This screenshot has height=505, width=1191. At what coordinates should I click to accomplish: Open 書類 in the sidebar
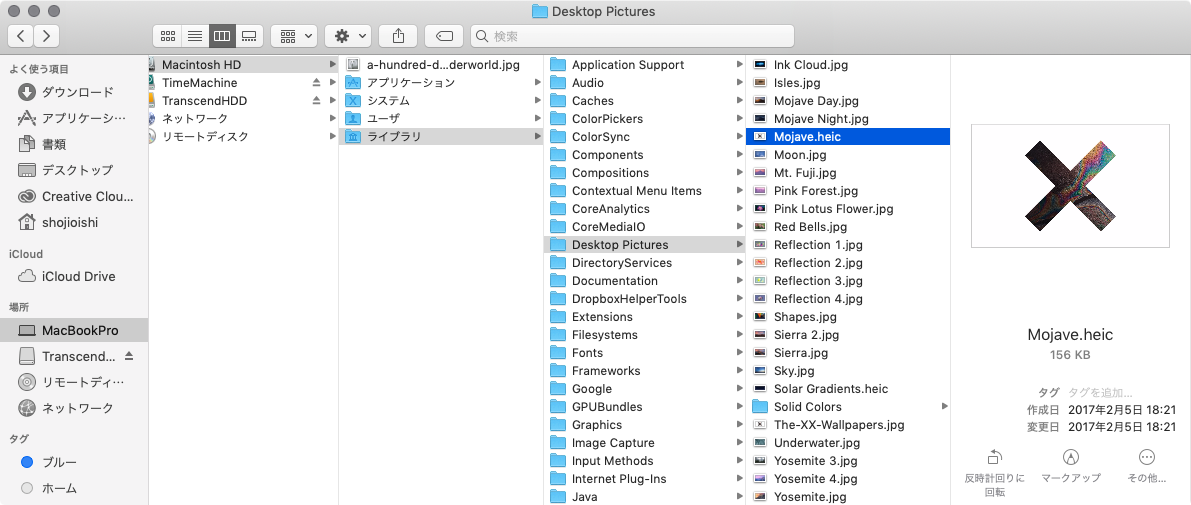(x=74, y=144)
